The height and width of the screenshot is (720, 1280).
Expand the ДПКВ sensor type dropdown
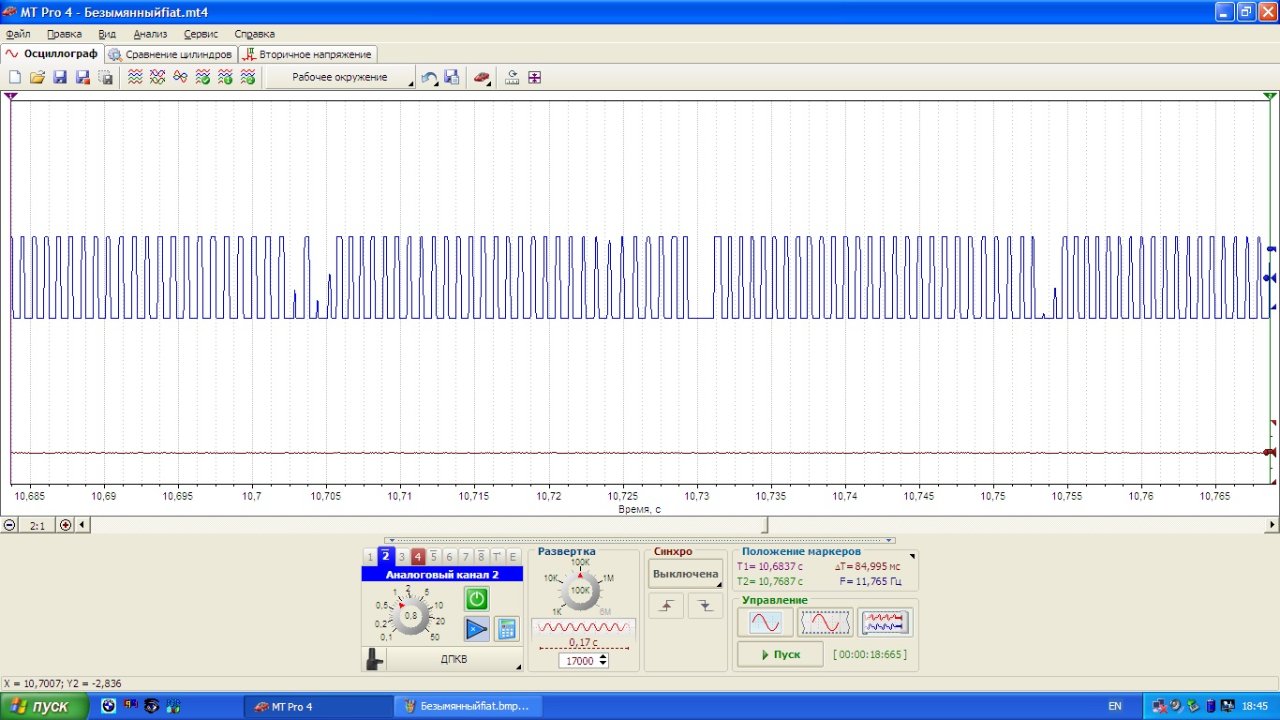[454, 660]
